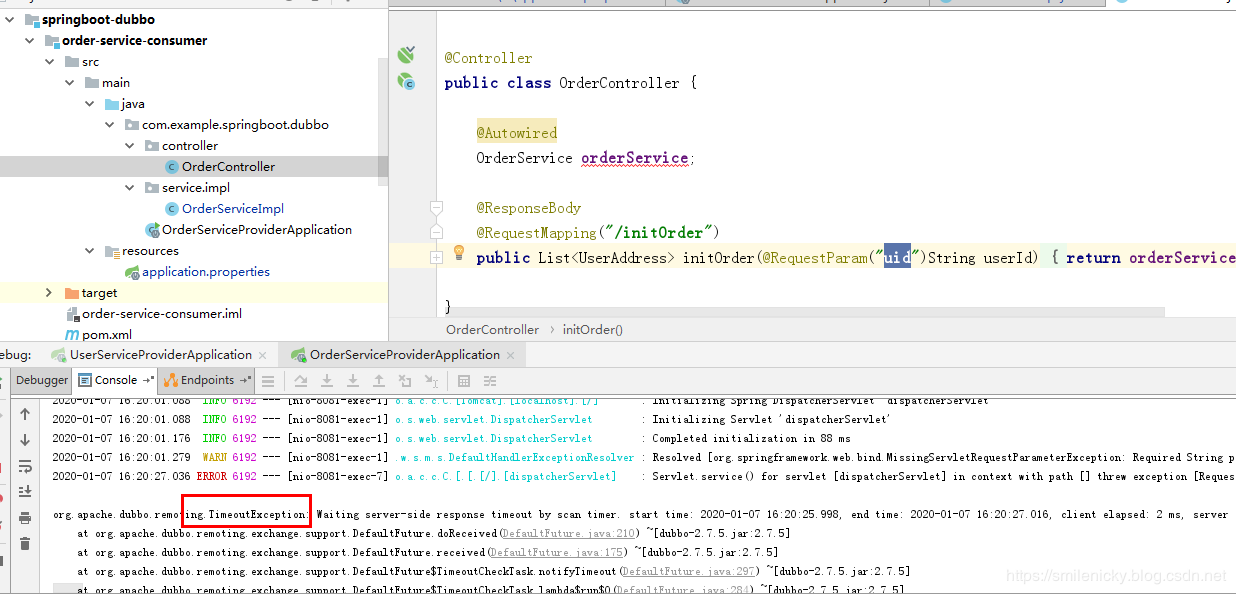Viewport: 1236px width, 594px height.
Task: Click the Step Out debugger icon
Action: click(379, 381)
